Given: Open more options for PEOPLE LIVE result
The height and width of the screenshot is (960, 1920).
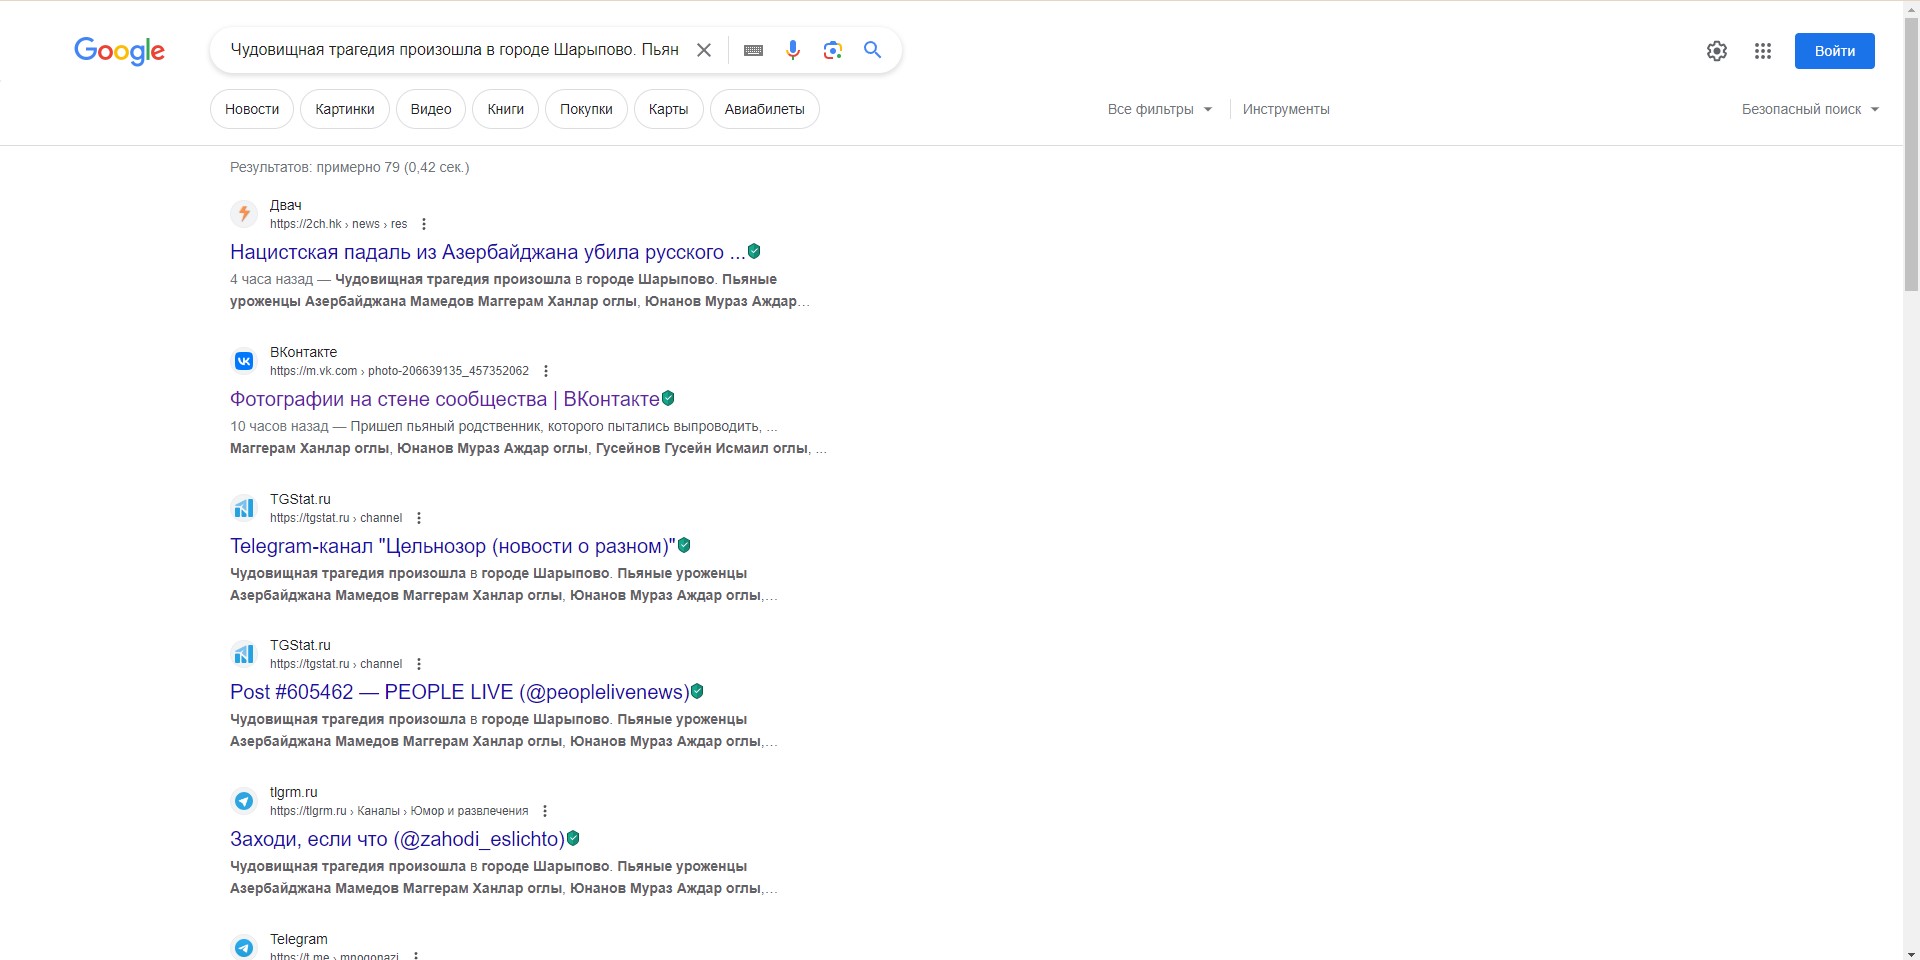Looking at the screenshot, I should [419, 664].
